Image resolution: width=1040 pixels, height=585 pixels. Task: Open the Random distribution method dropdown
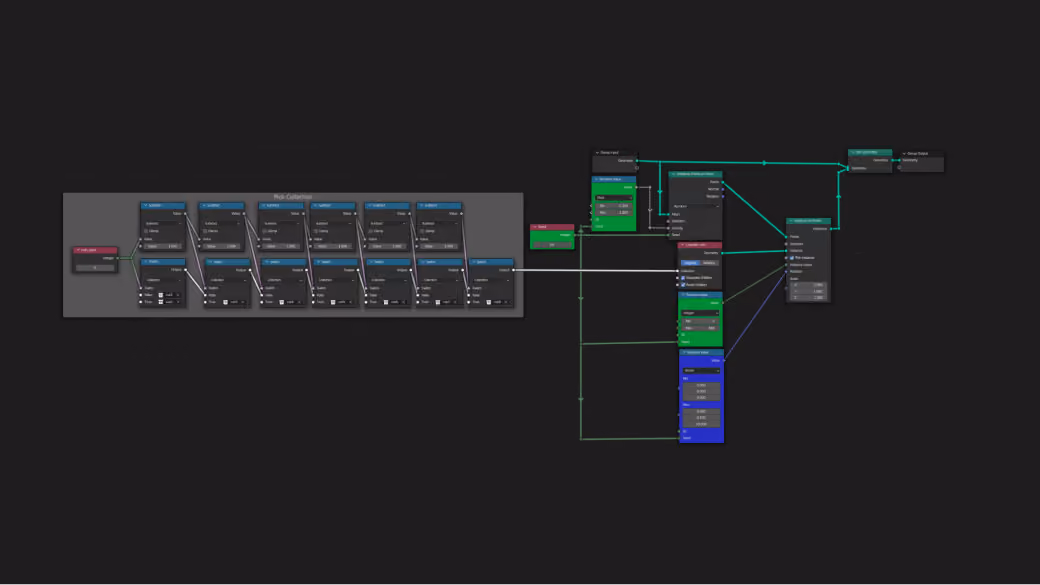[695, 206]
